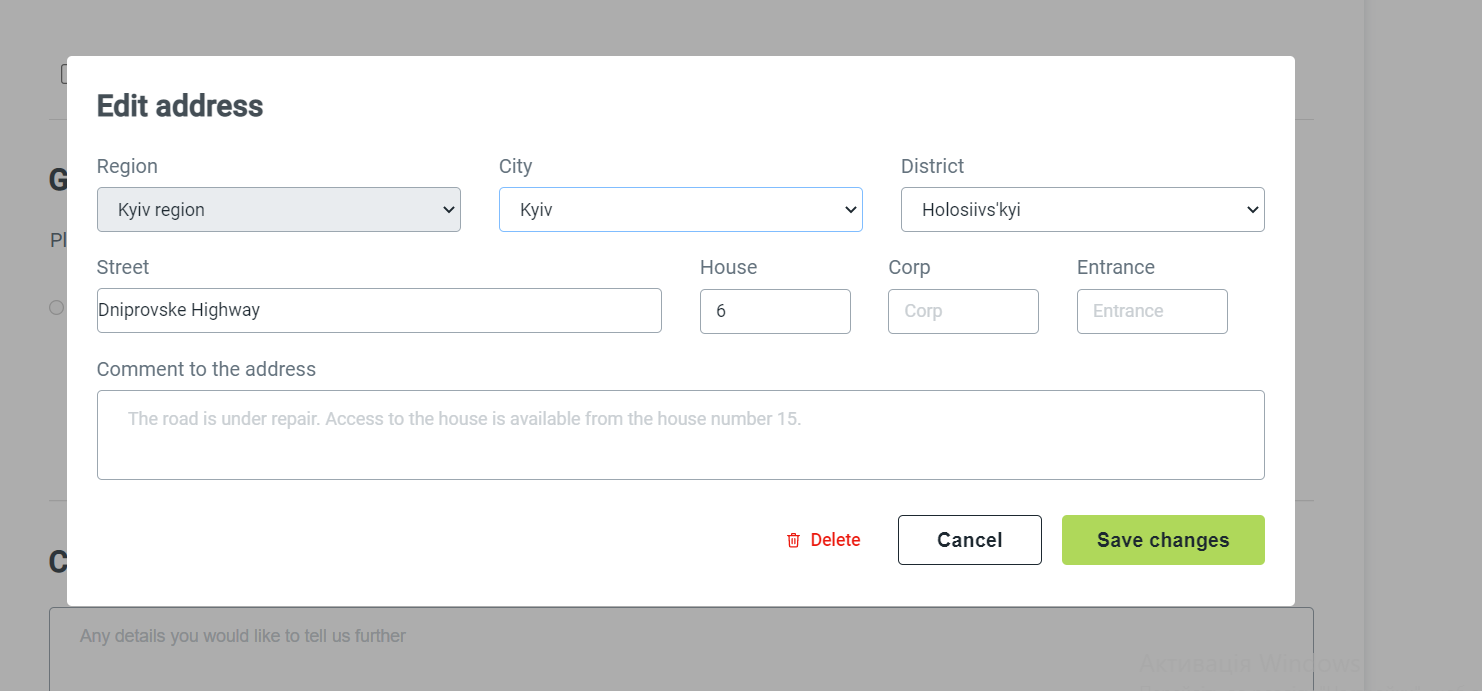Focus the Any details textarea below the dialog

tap(680, 648)
